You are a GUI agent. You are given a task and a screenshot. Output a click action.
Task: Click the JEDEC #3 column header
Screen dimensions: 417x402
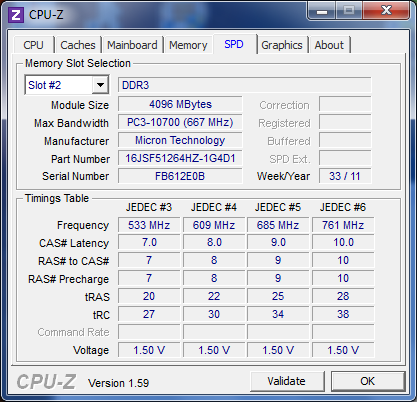tap(149, 207)
